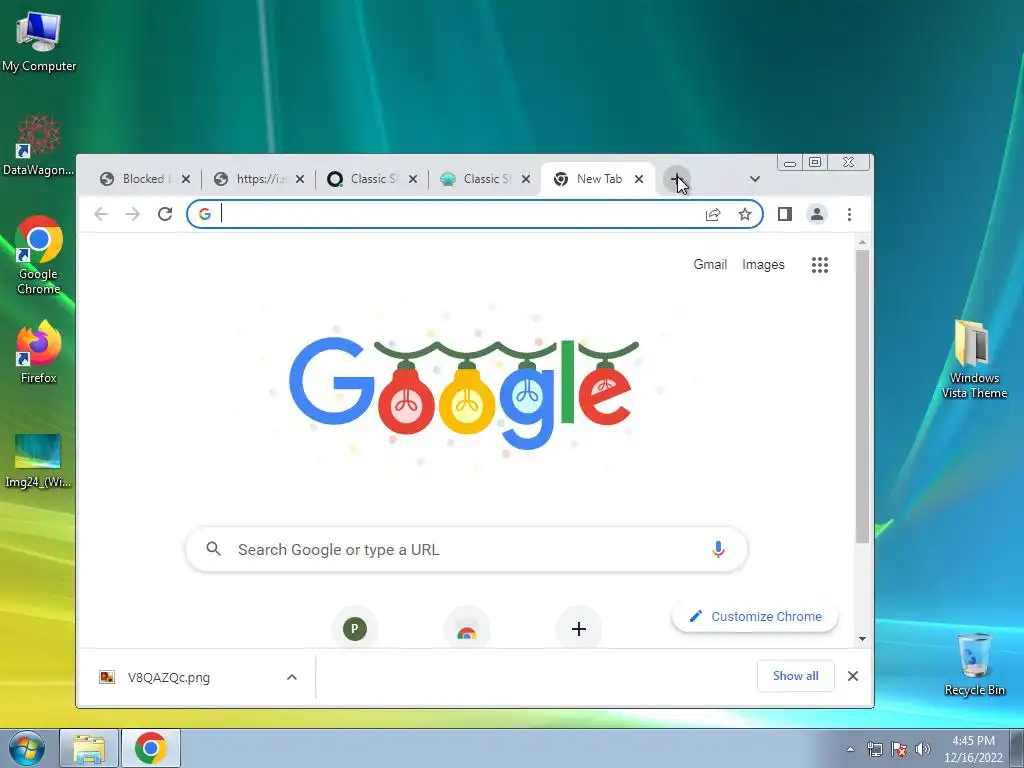Switch to the Classic Shell tab with seashell icon
This screenshot has width=1024, height=768.
pos(485,179)
